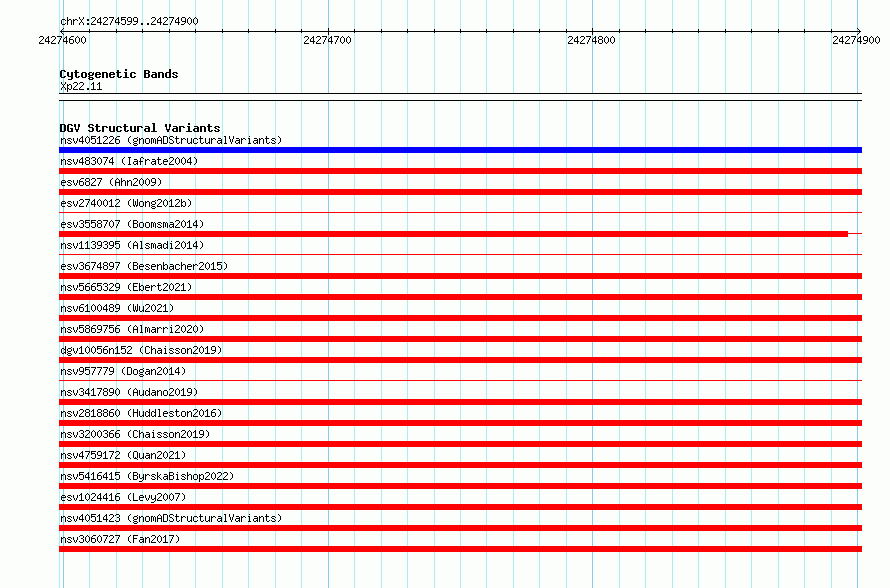Open variant esv1024416 (Levy2007)
The image size is (890, 588).
[x=123, y=497]
